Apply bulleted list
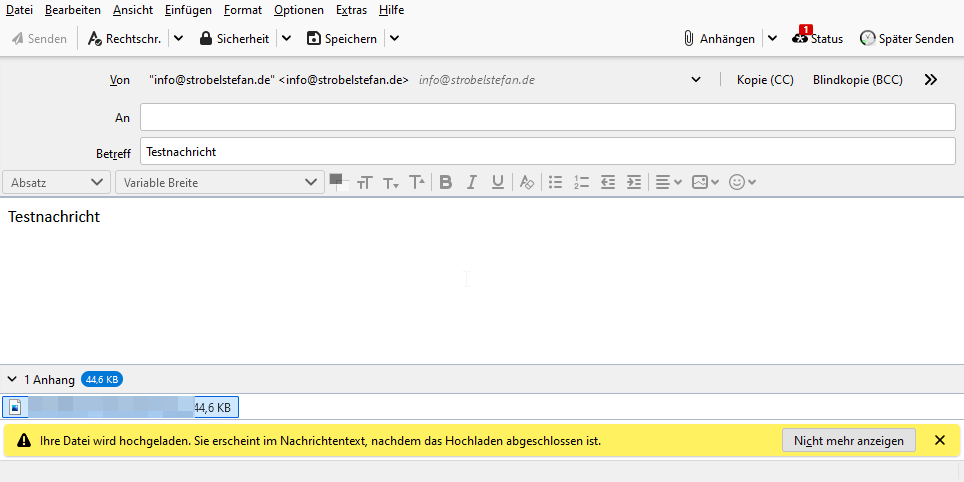Viewport: 964px width, 482px height. coord(555,182)
